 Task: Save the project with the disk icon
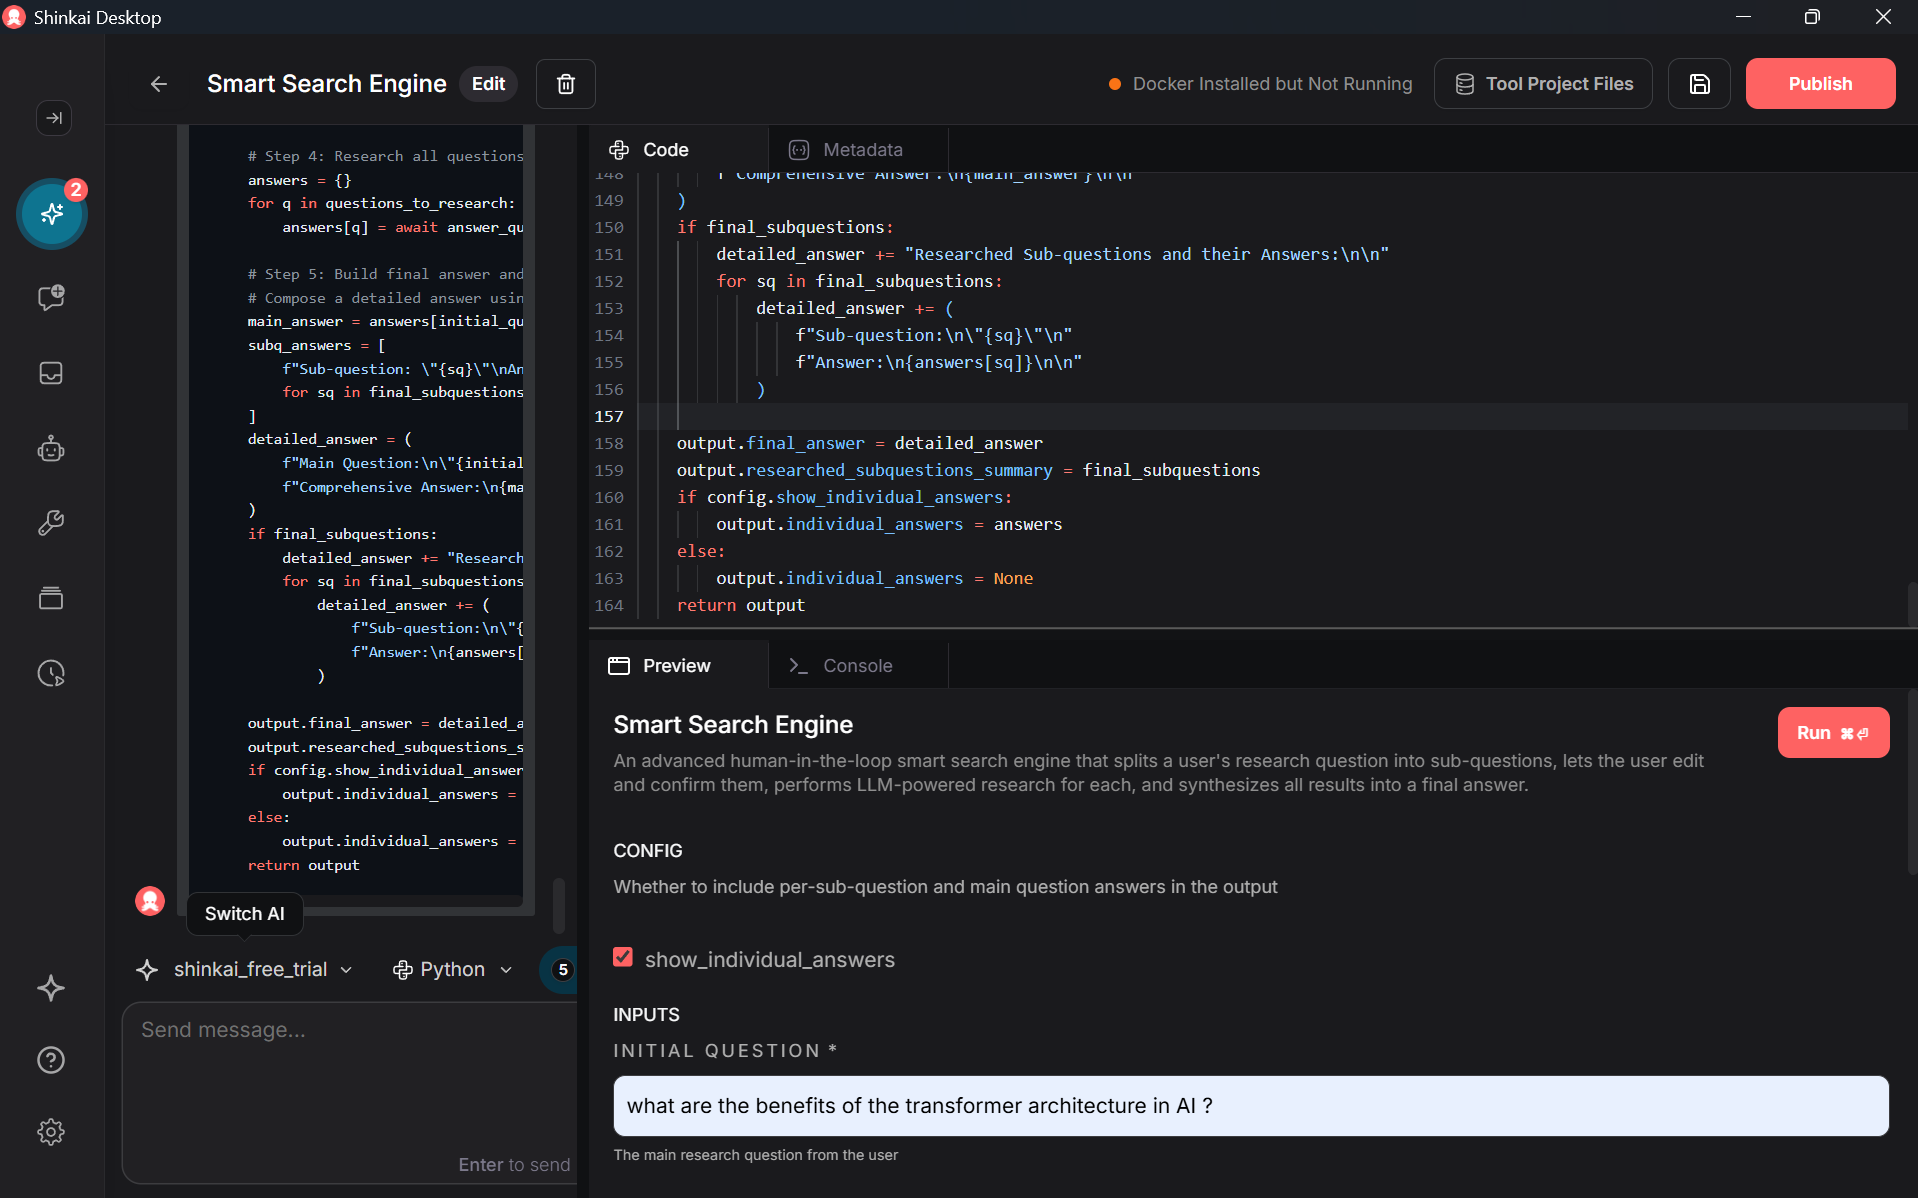tap(1699, 83)
